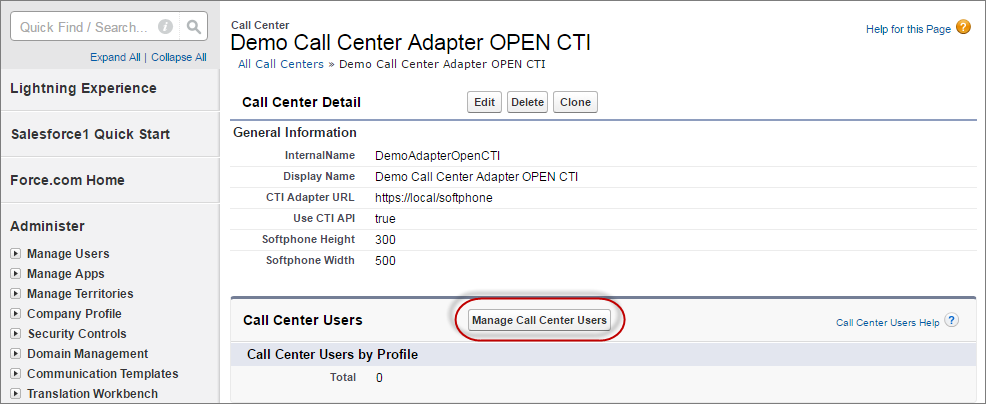Image resolution: width=986 pixels, height=404 pixels.
Task: Click the General Information heading
Action: 295,133
